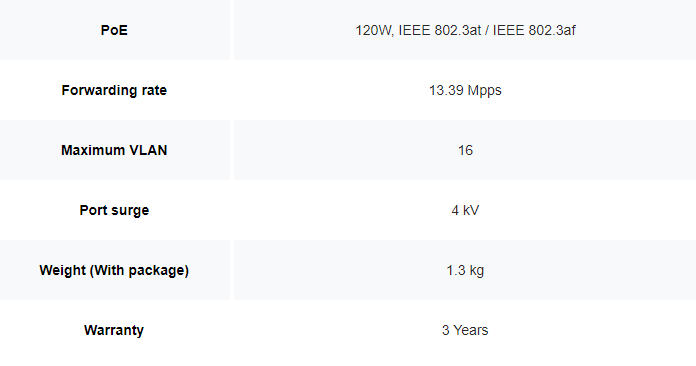Click the Maximum VLAN label
Image resolution: width=696 pixels, height=366 pixels.
(114, 150)
